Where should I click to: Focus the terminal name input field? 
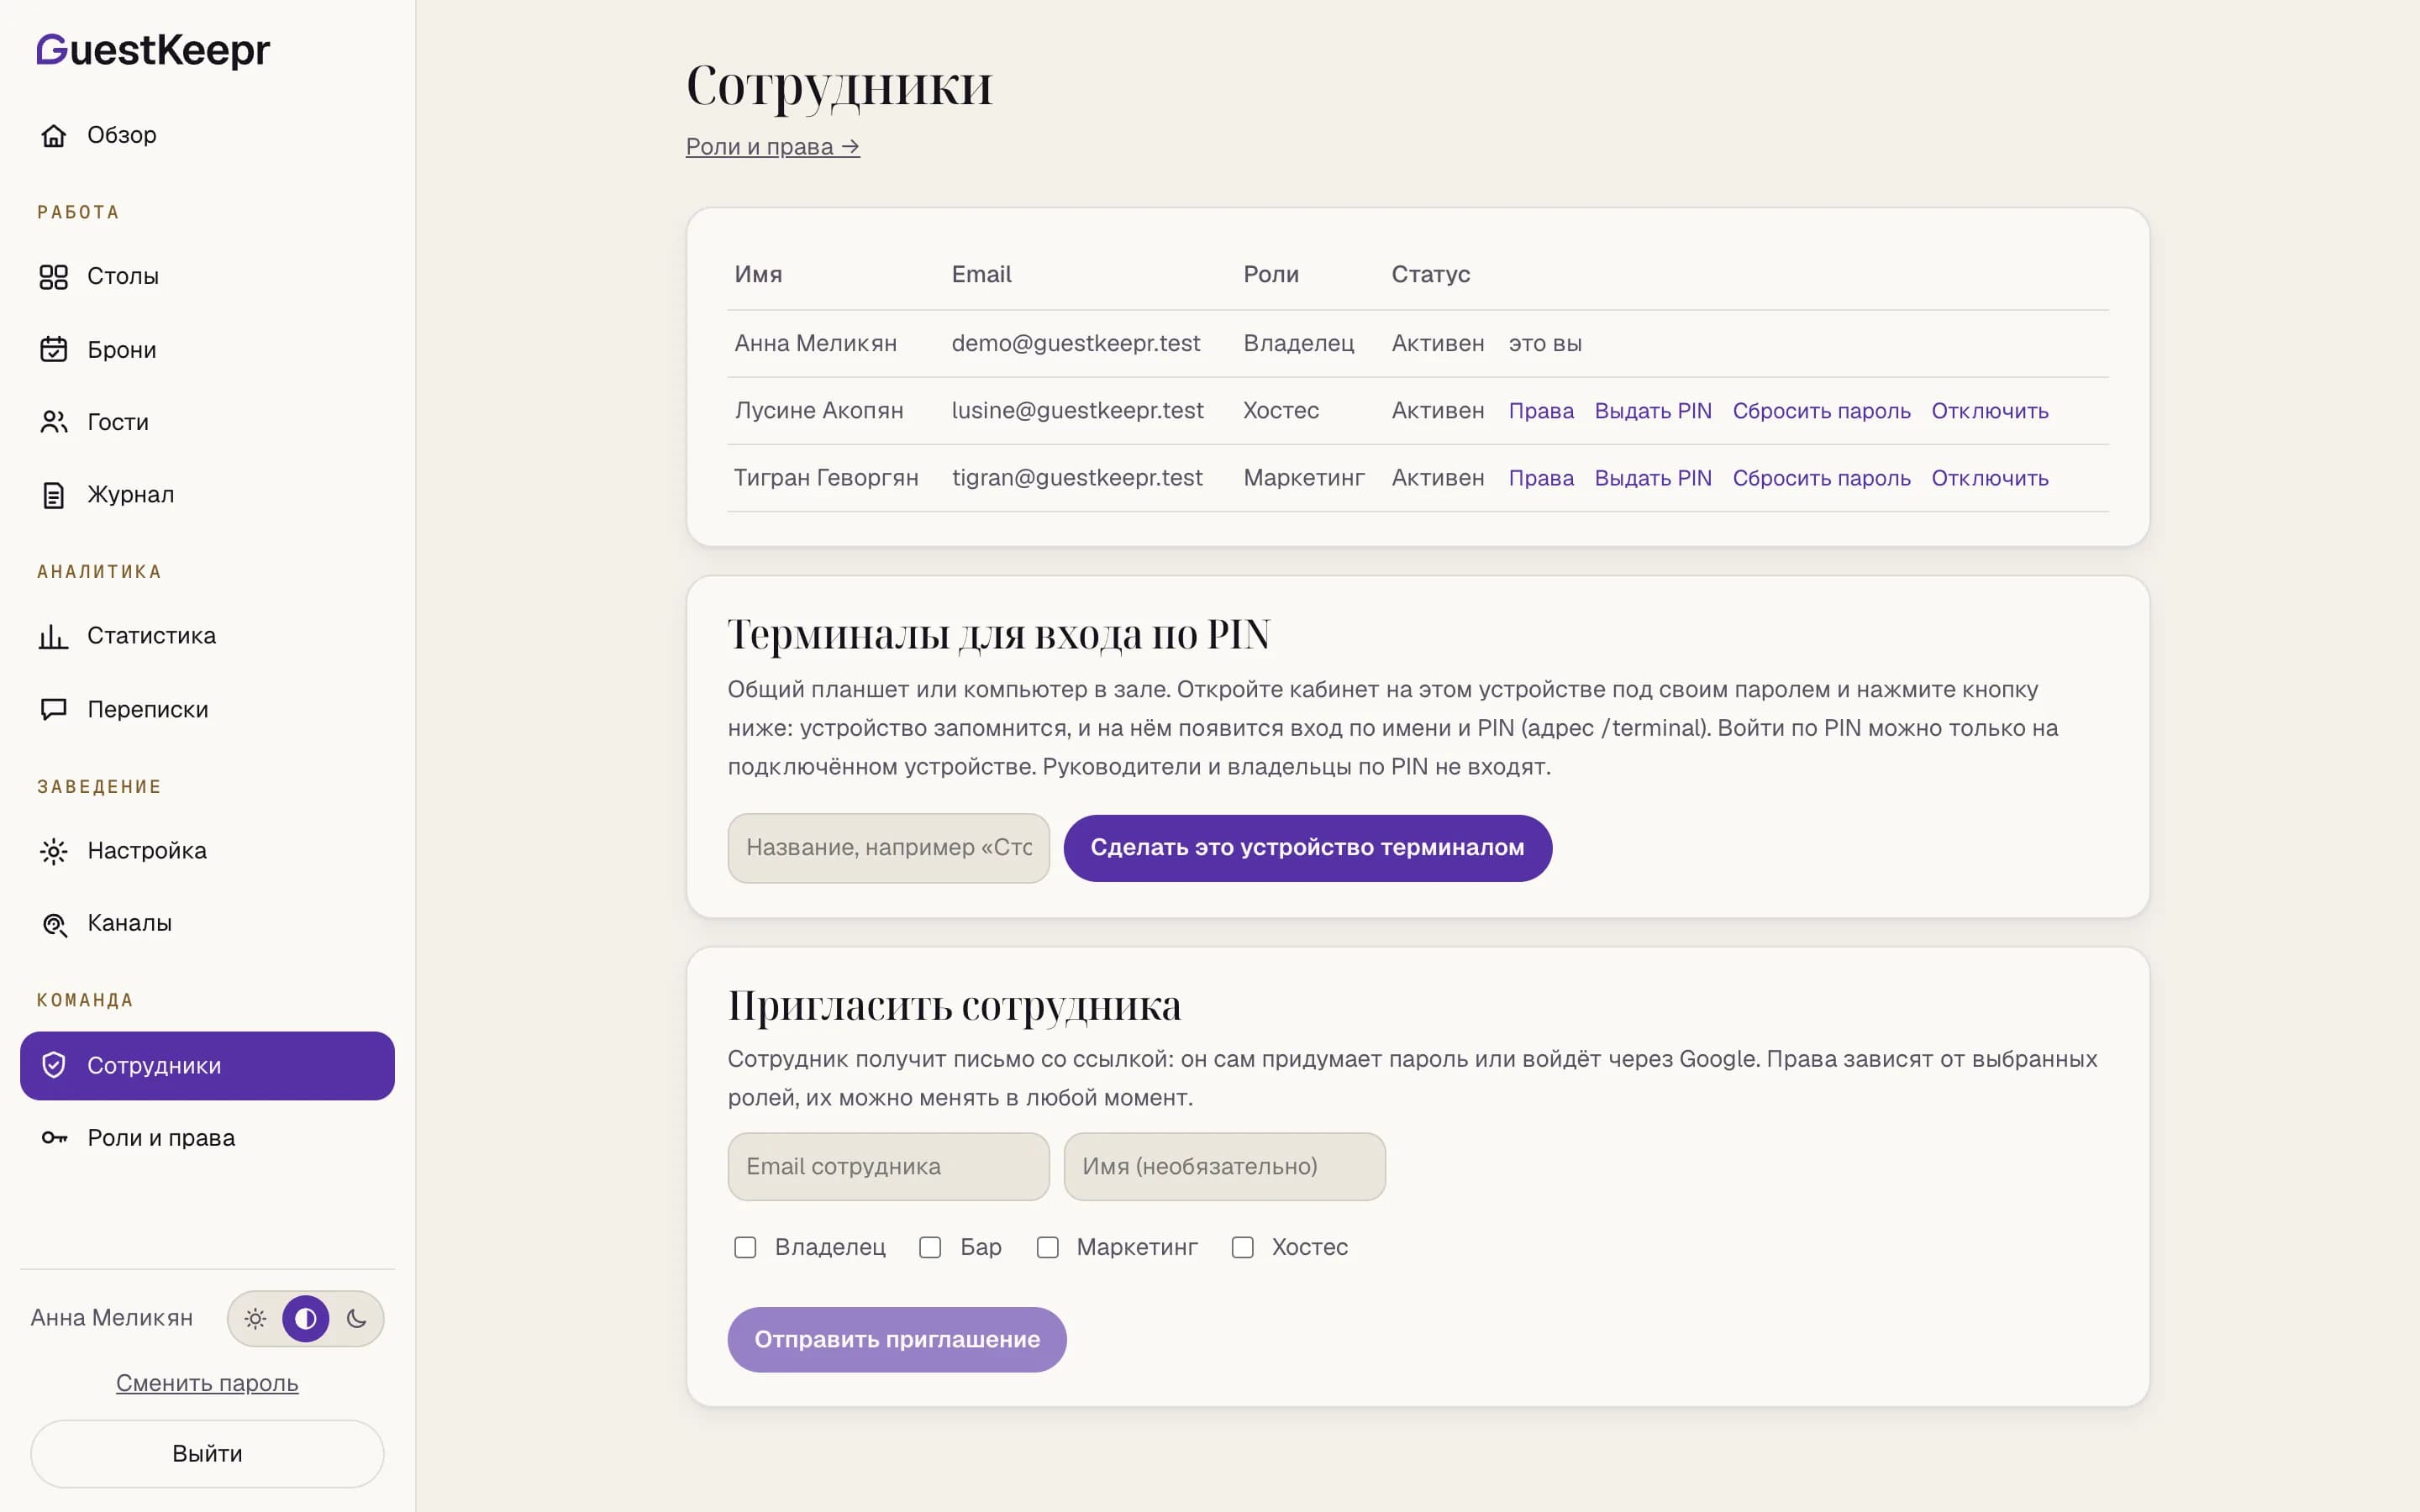pos(889,848)
